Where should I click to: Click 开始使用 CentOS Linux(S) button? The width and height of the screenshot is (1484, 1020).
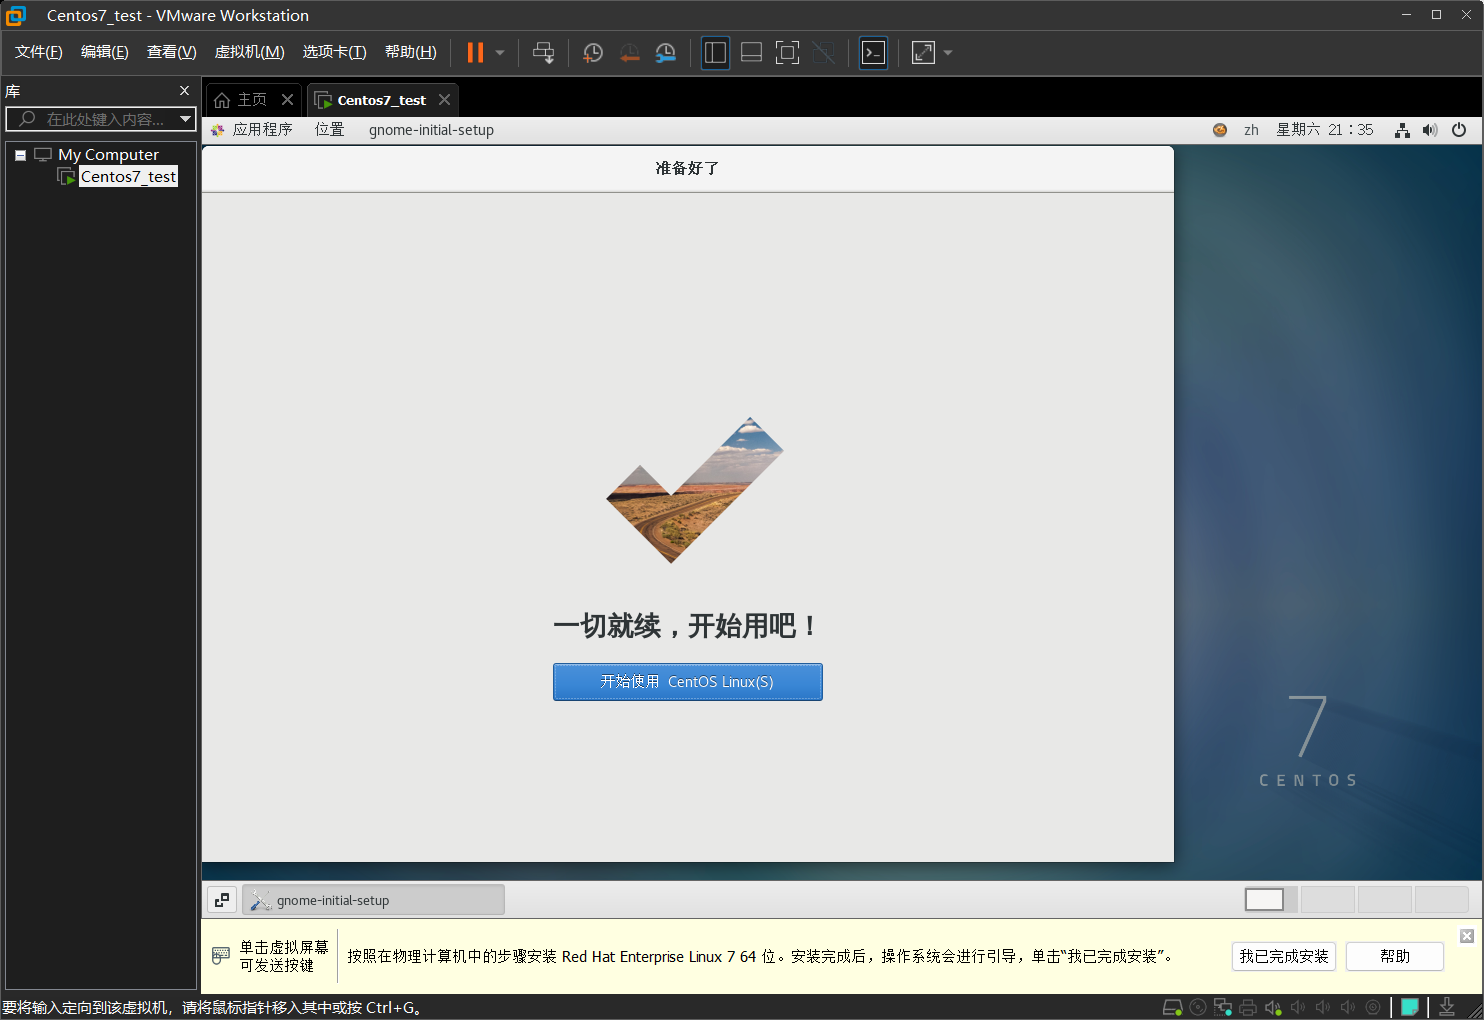tap(688, 682)
